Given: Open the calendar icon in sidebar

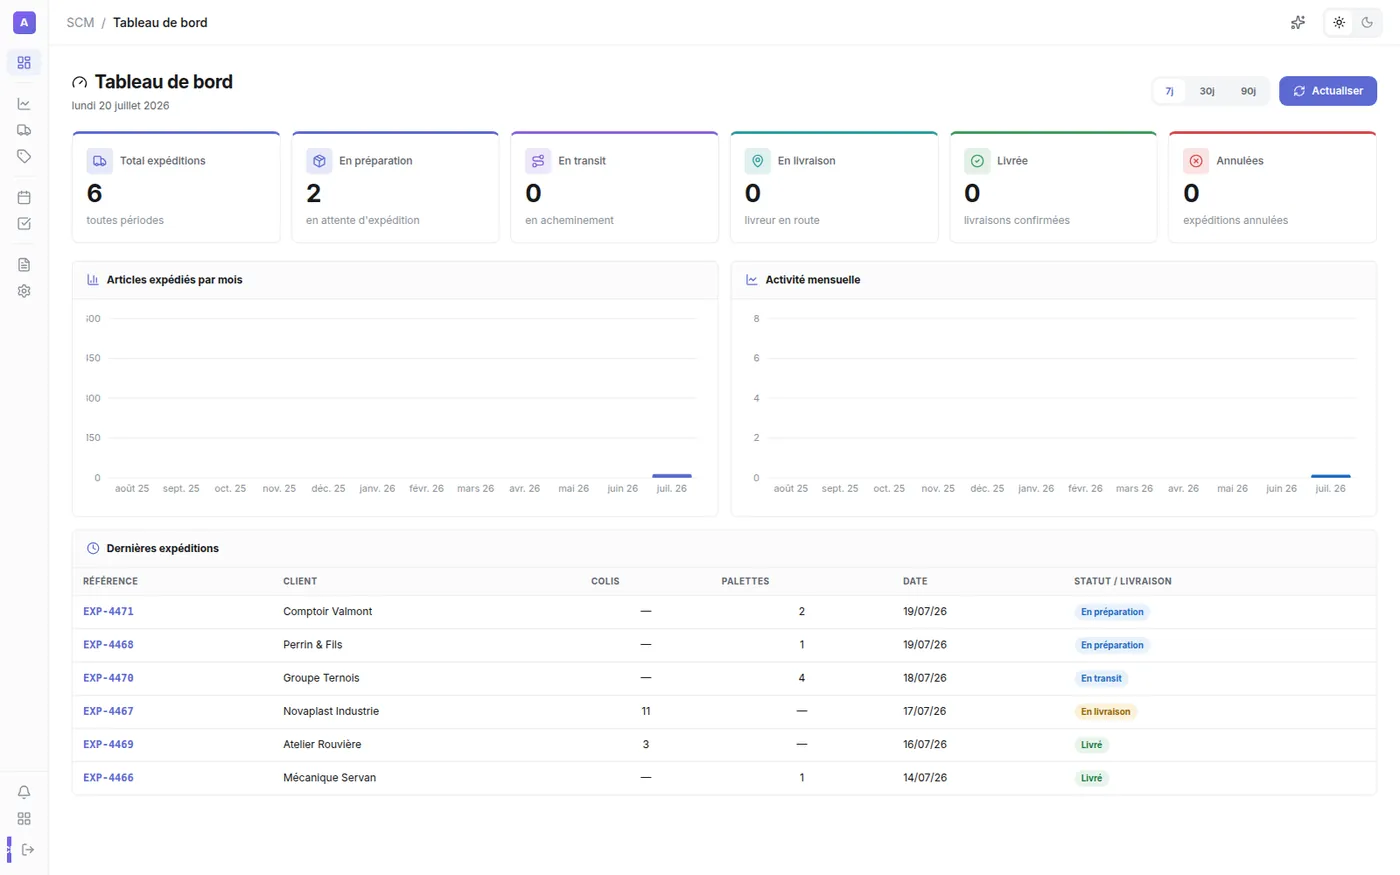Looking at the screenshot, I should (24, 198).
